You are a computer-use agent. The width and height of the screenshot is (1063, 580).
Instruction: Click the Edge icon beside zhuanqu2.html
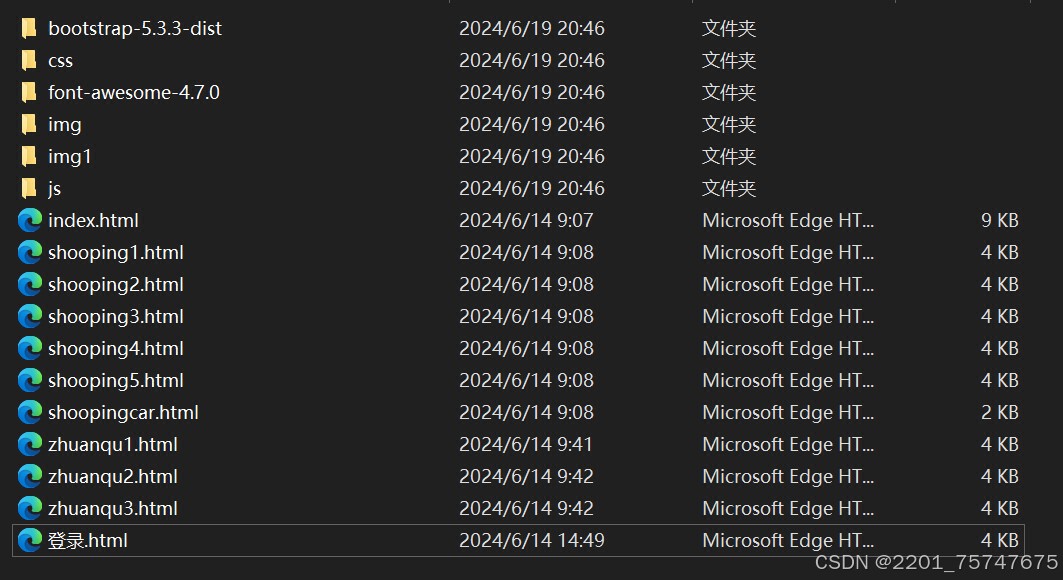[30, 476]
